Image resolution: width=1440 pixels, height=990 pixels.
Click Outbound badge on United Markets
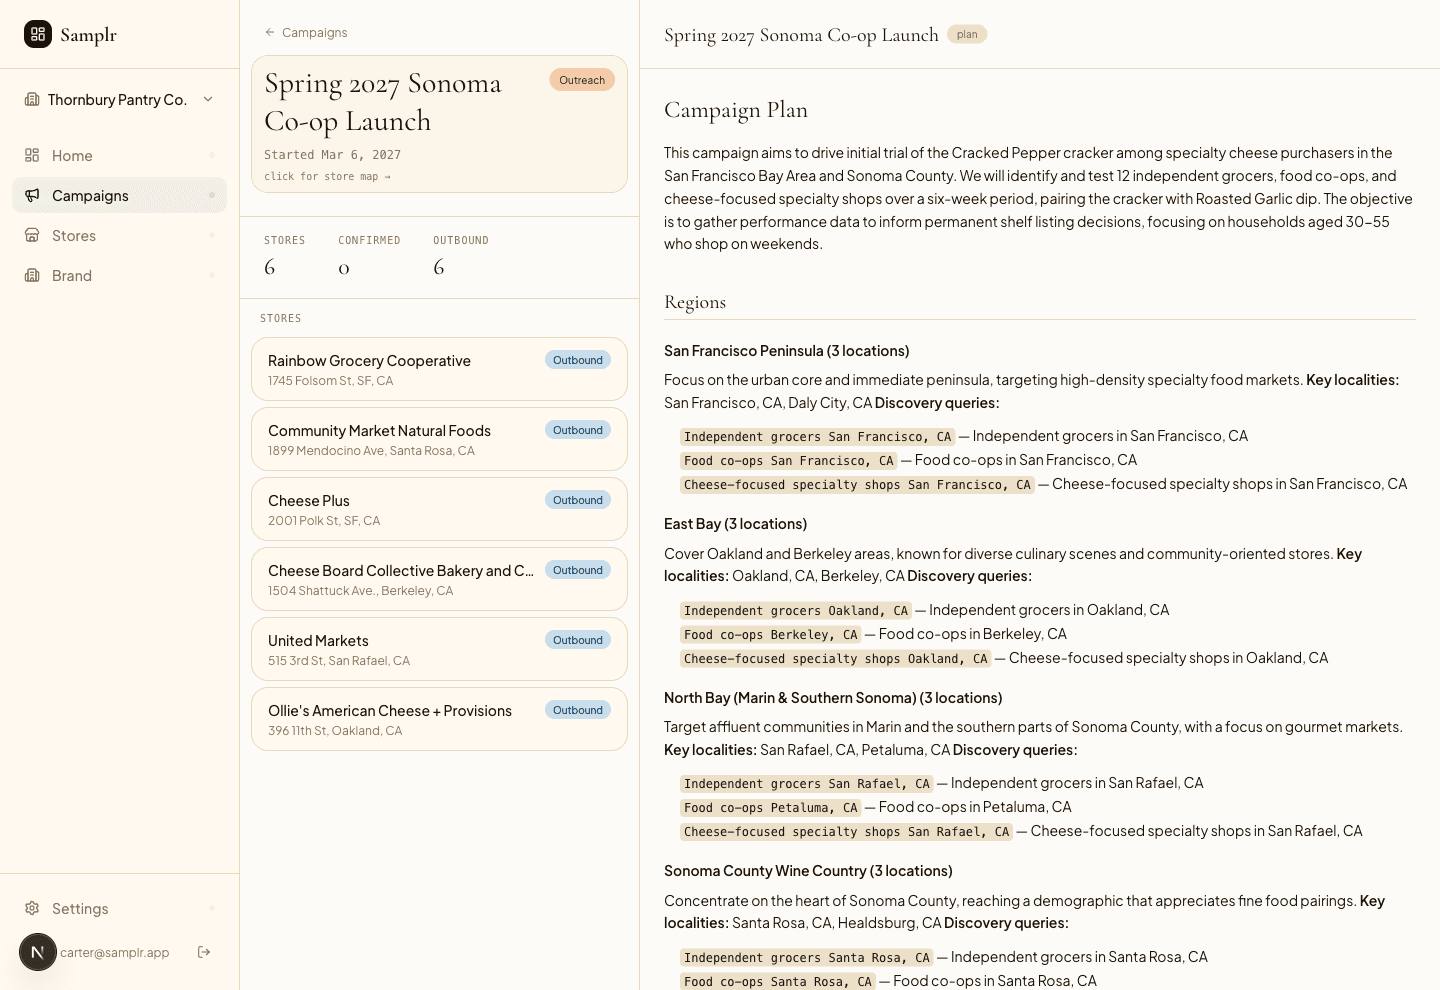tap(578, 640)
